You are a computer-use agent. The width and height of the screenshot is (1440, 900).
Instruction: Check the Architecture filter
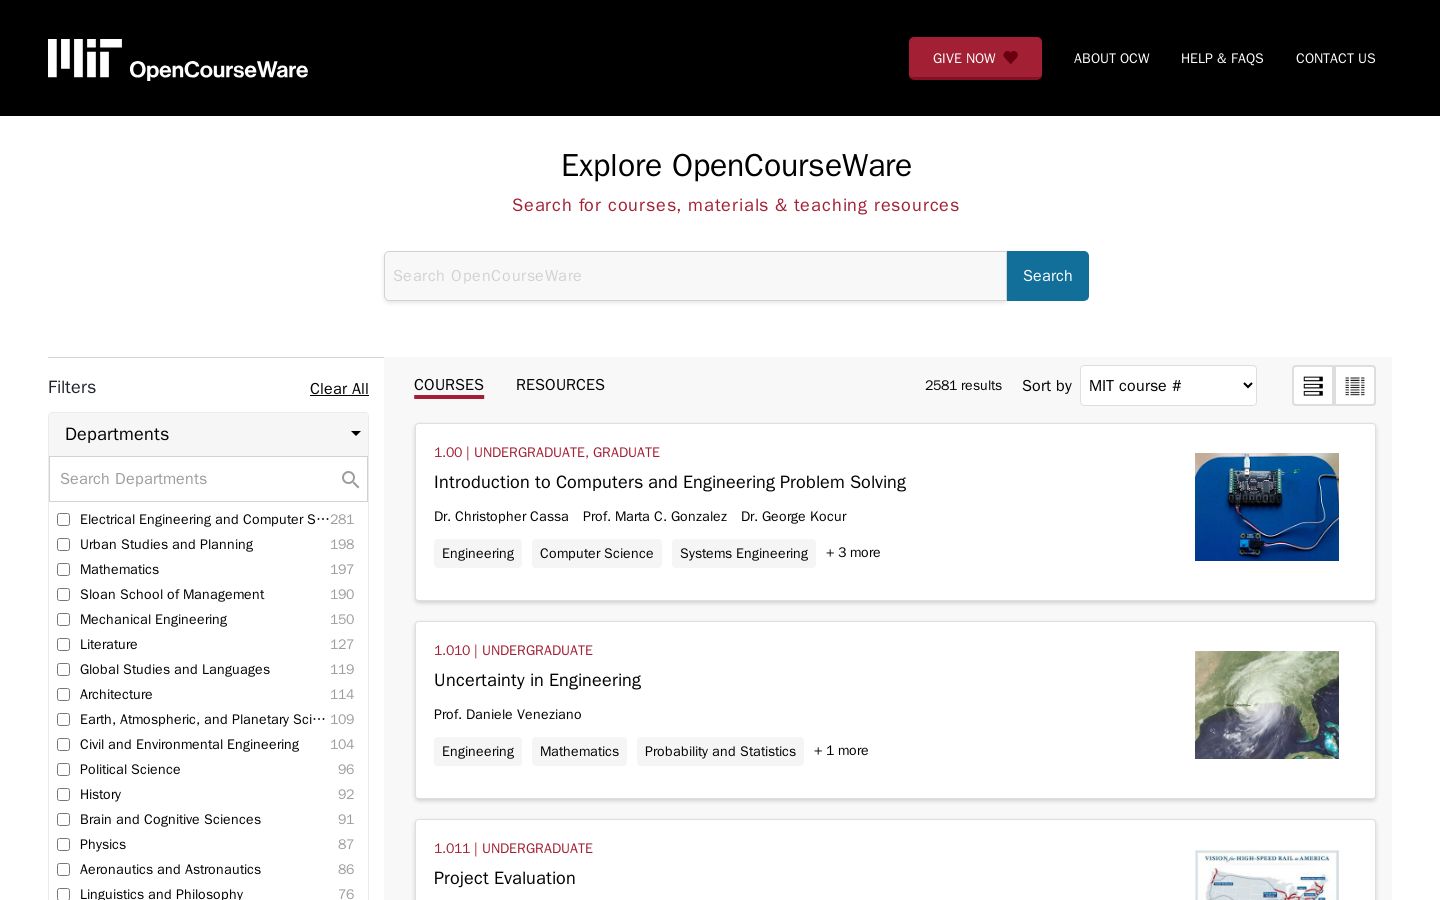pos(63,695)
